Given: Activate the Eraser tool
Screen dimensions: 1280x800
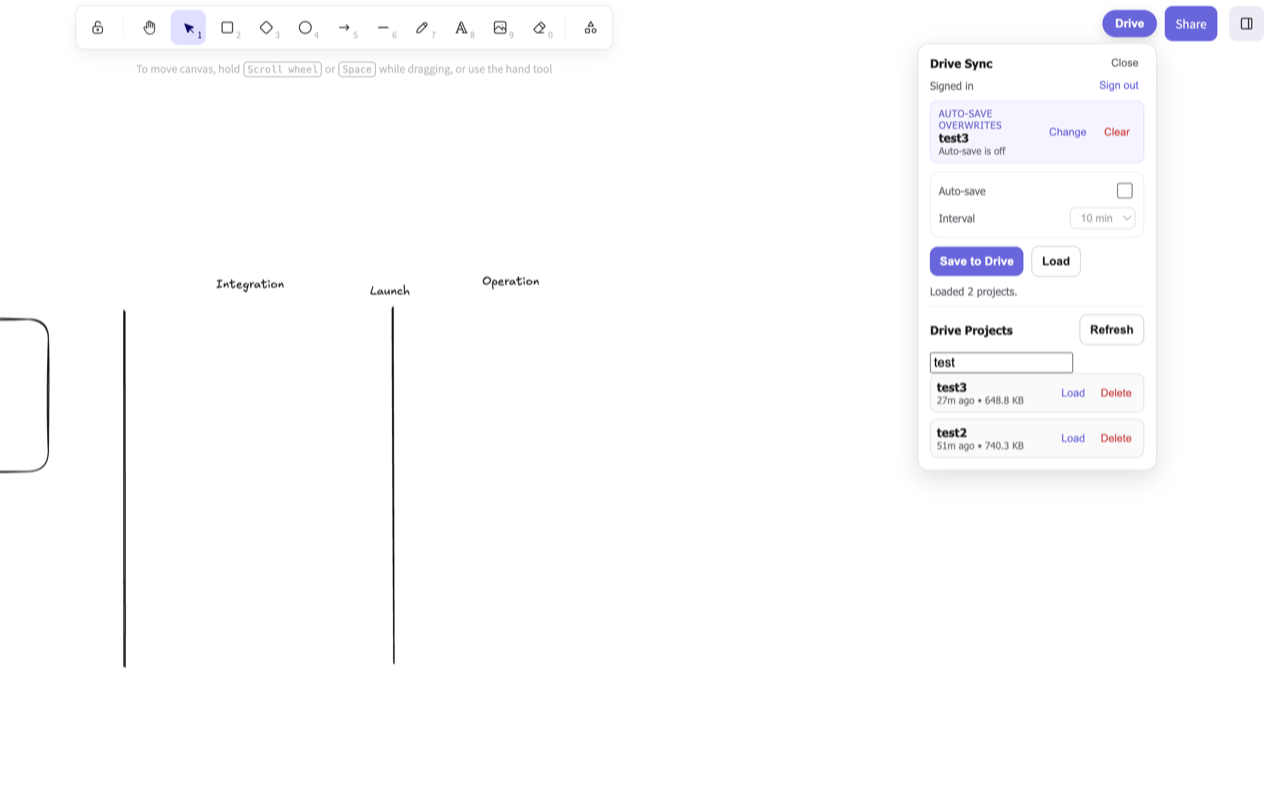Looking at the screenshot, I should pyautogui.click(x=539, y=28).
